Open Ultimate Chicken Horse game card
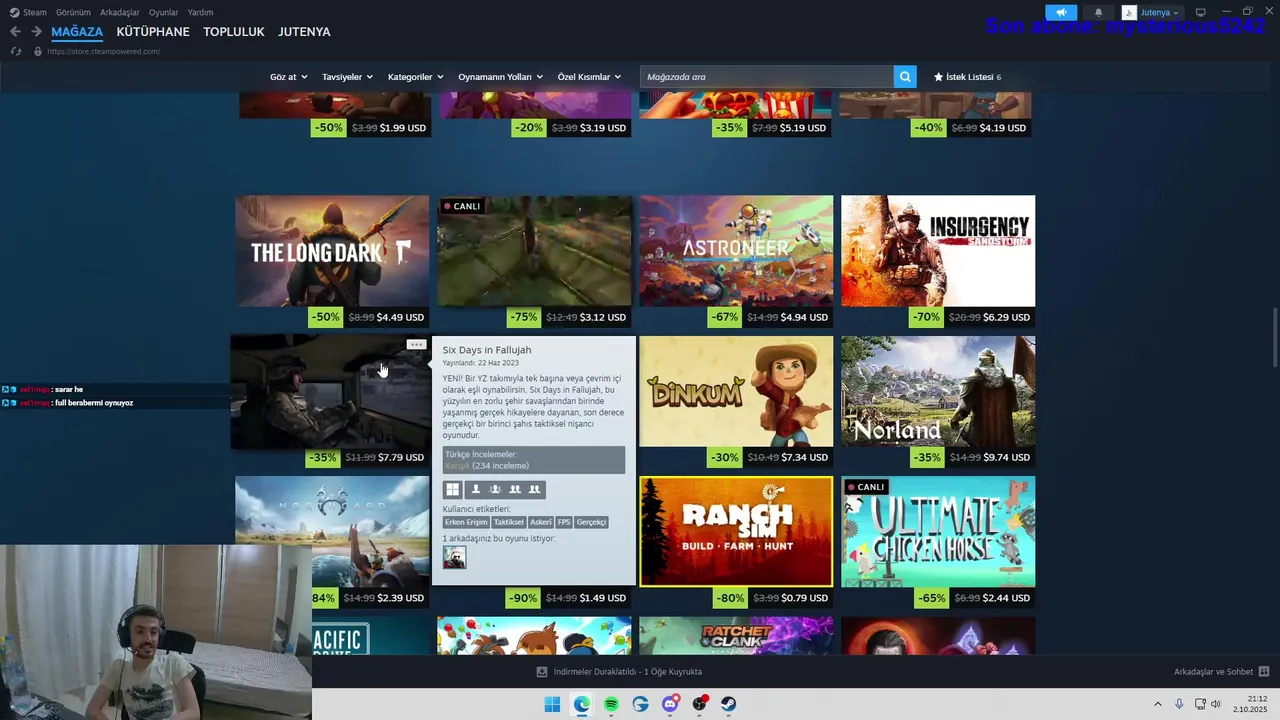This screenshot has width=1280, height=720. [x=938, y=531]
